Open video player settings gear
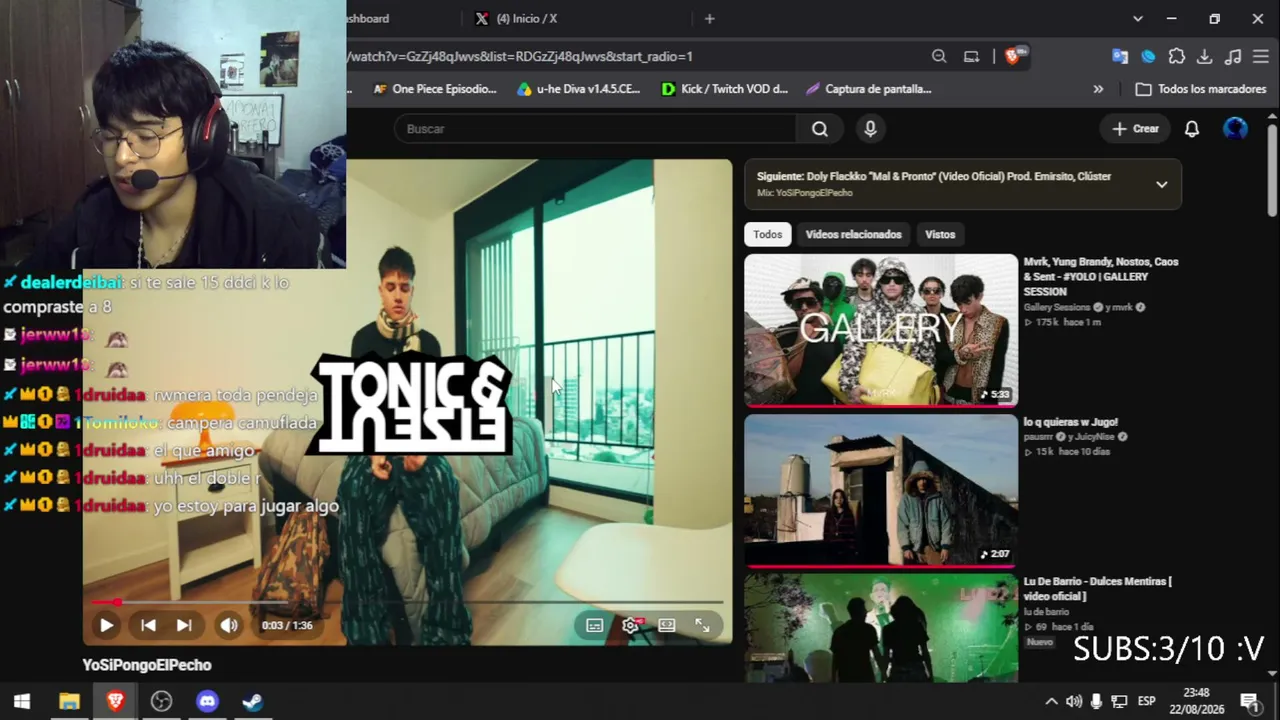Image resolution: width=1280 pixels, height=720 pixels. click(x=631, y=625)
